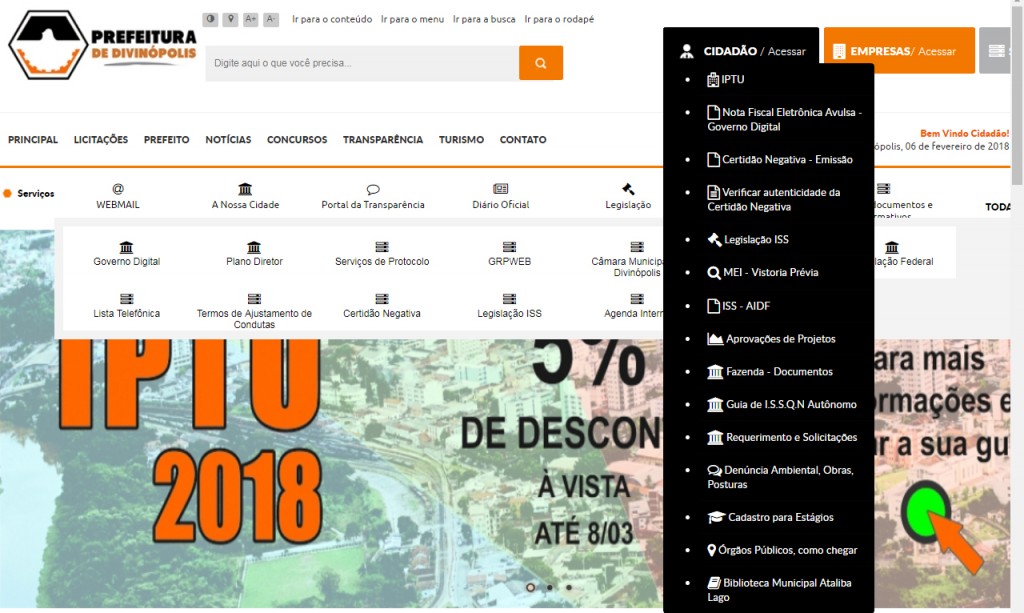Select the second carousel slide dot
This screenshot has height=613, width=1024.
550,588
